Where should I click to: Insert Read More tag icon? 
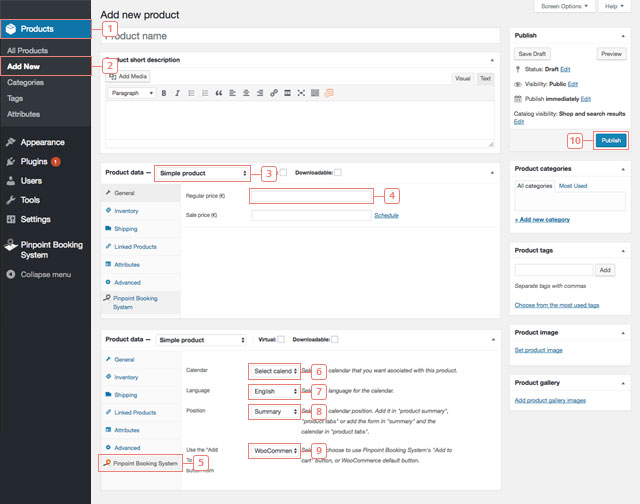click(287, 93)
